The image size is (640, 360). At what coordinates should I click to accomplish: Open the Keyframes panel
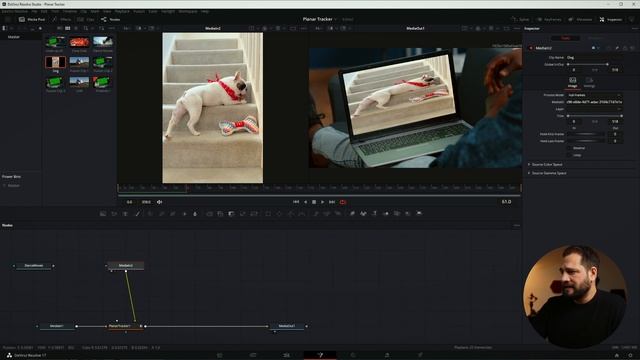(x=549, y=19)
